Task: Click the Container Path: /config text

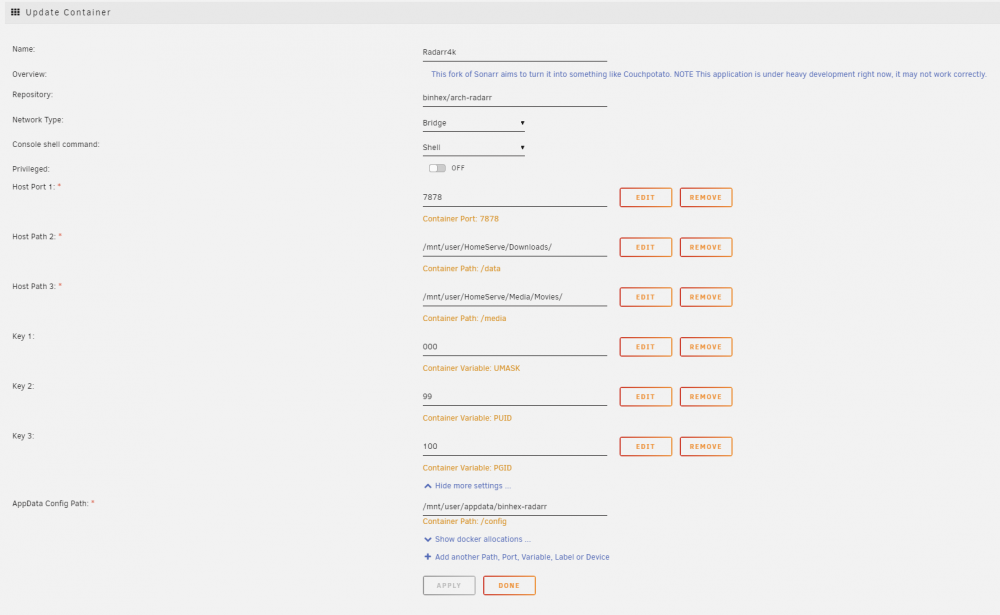Action: pyautogui.click(x=464, y=521)
